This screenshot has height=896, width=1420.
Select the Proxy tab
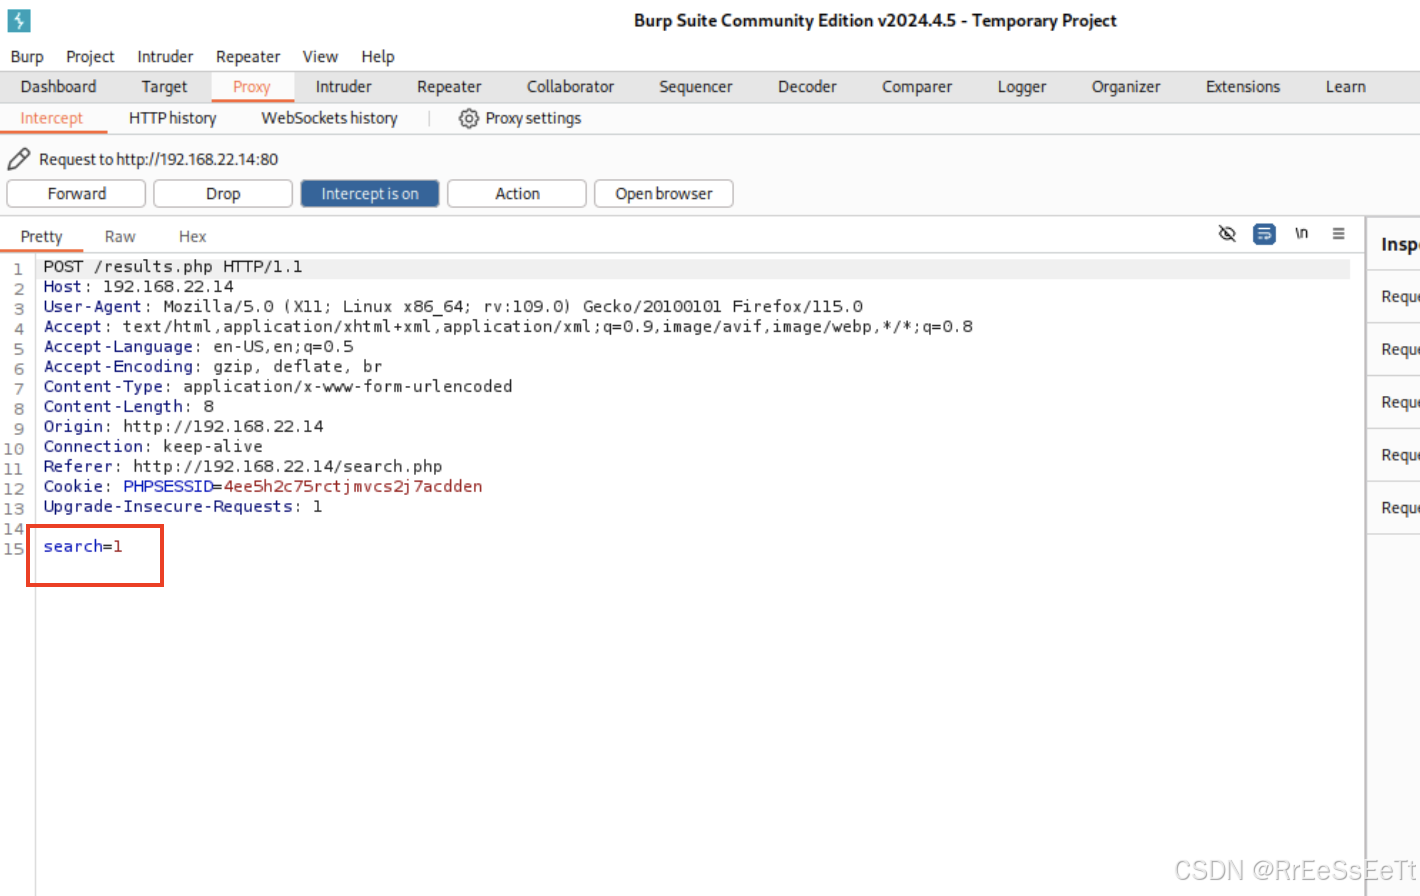(x=252, y=87)
